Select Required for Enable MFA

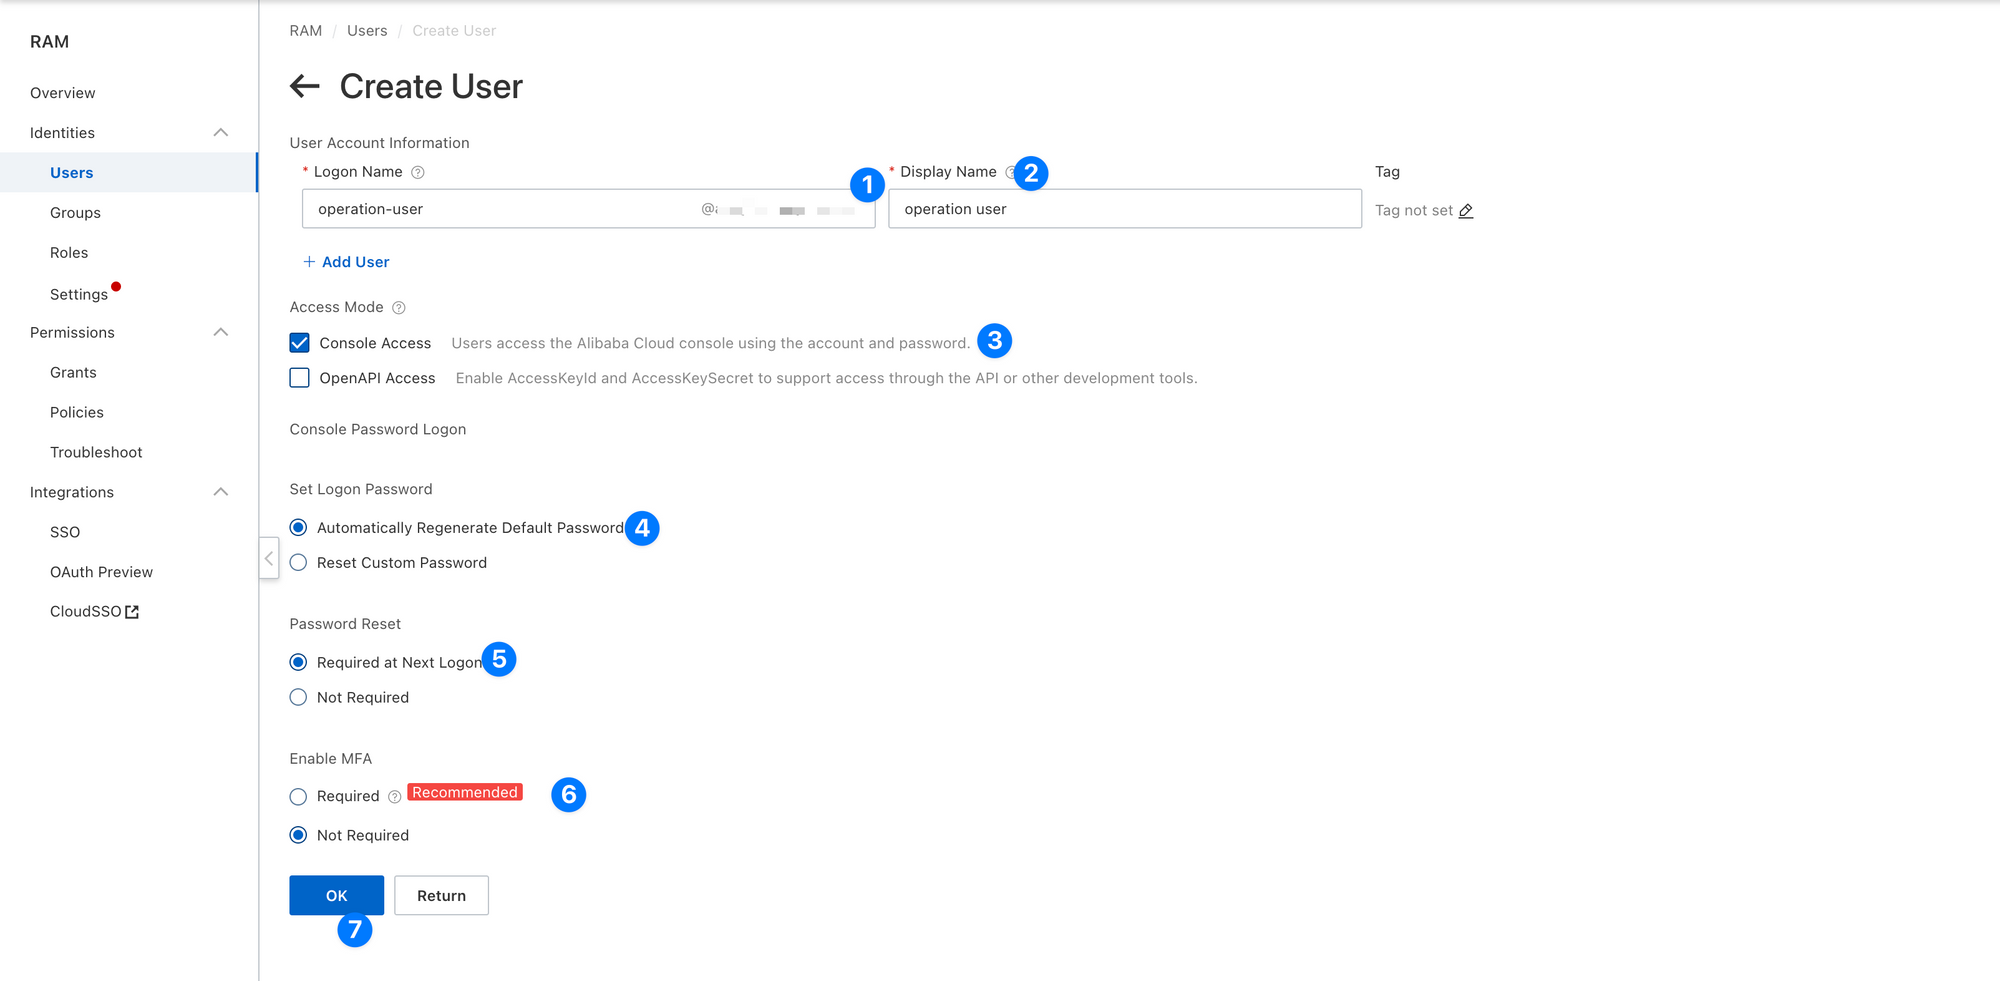(x=298, y=797)
